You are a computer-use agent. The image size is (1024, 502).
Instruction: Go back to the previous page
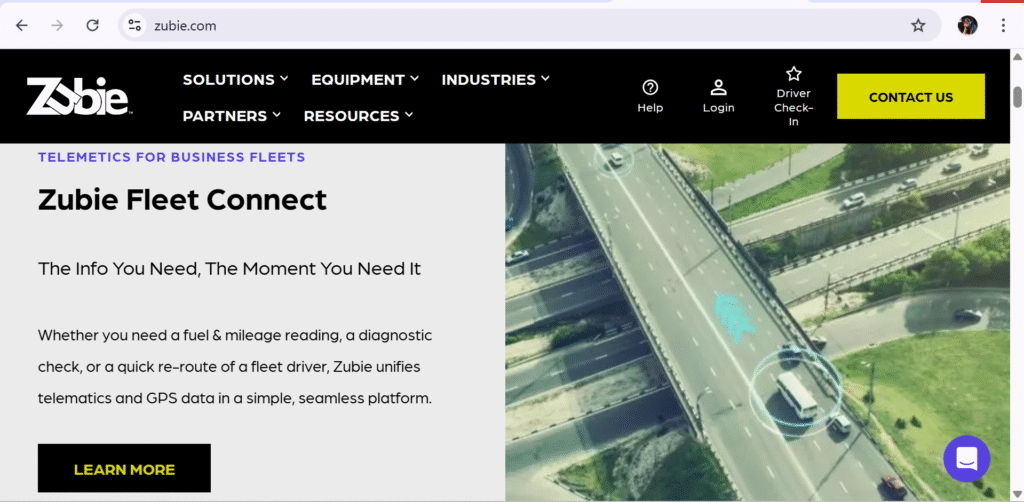pos(22,25)
